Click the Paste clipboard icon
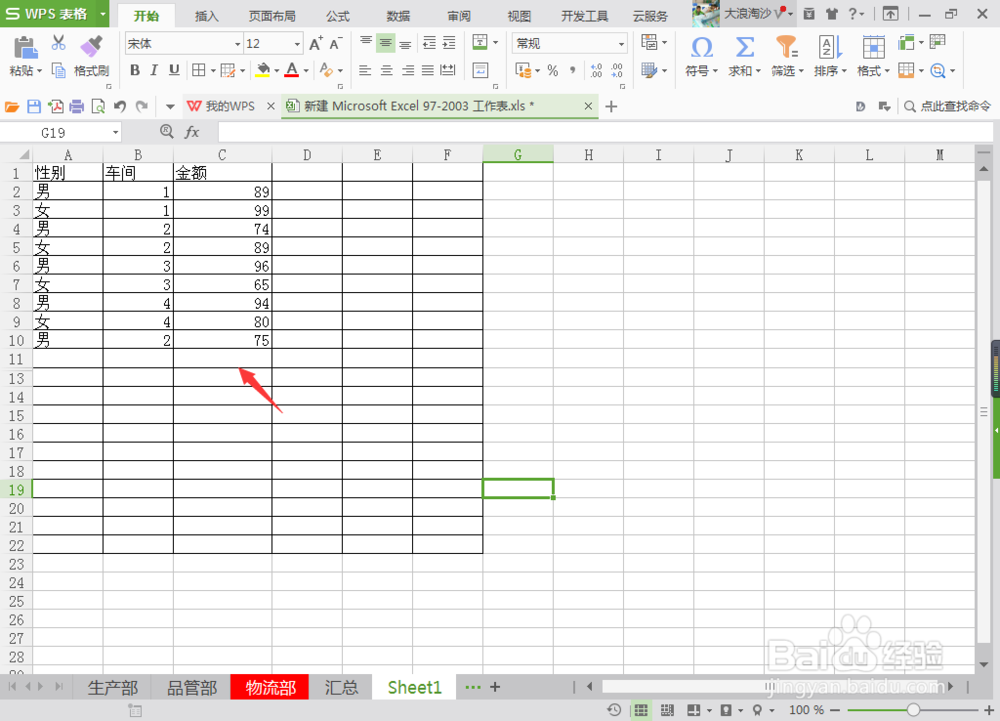The height and width of the screenshot is (721, 1000). [x=25, y=48]
